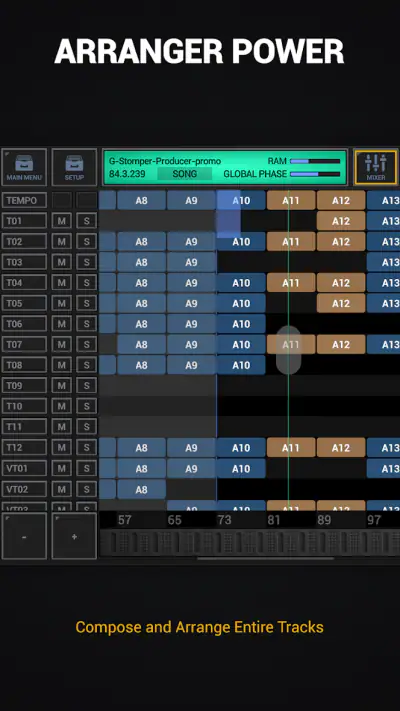Solo track T03

(87, 262)
